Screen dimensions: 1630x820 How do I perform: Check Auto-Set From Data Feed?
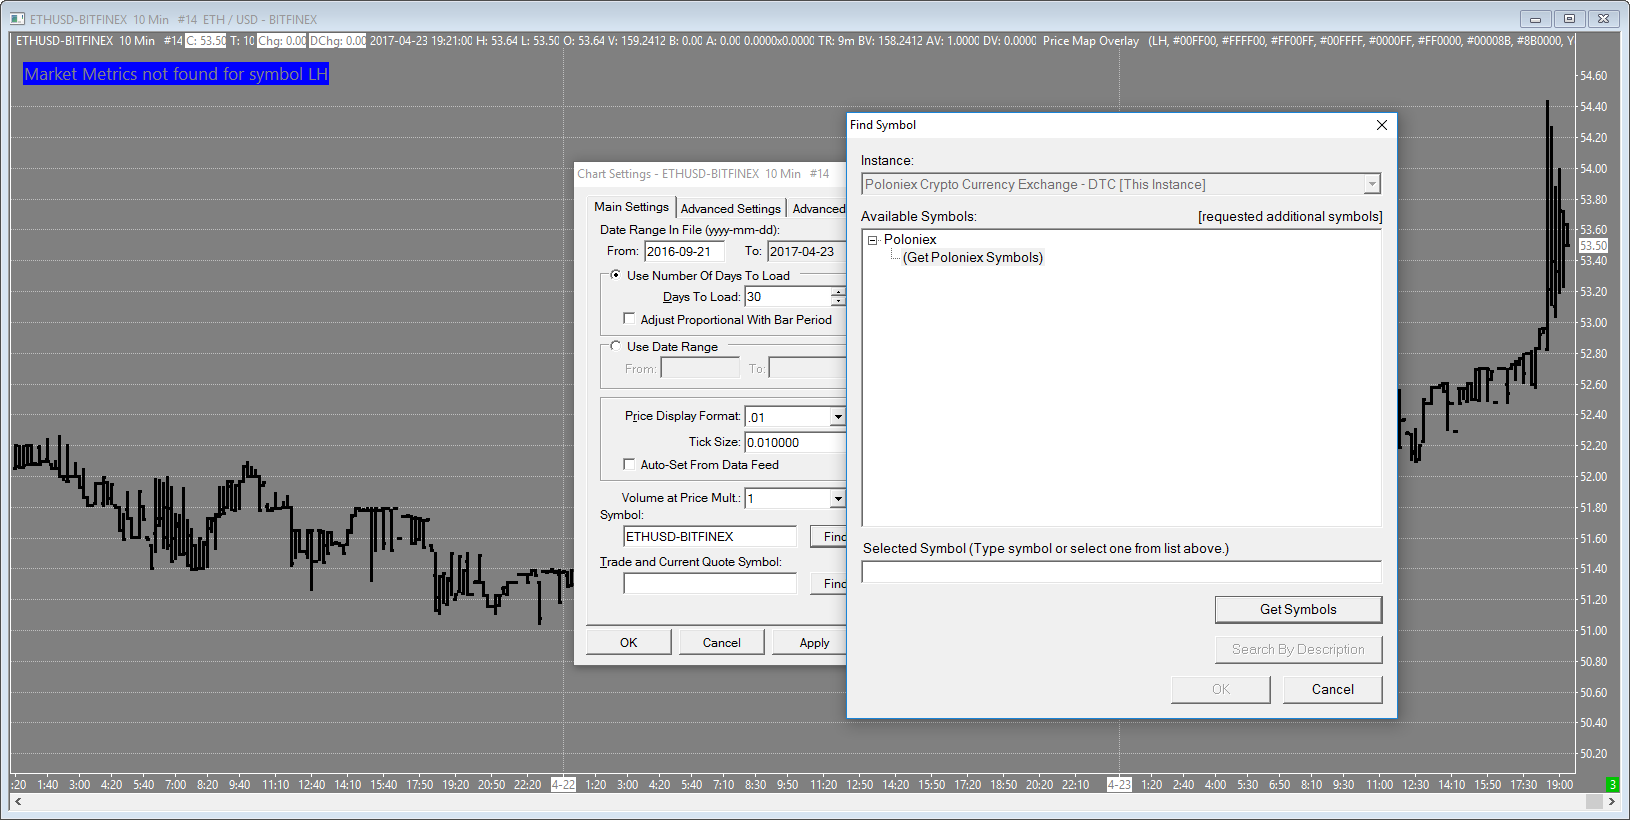point(629,464)
